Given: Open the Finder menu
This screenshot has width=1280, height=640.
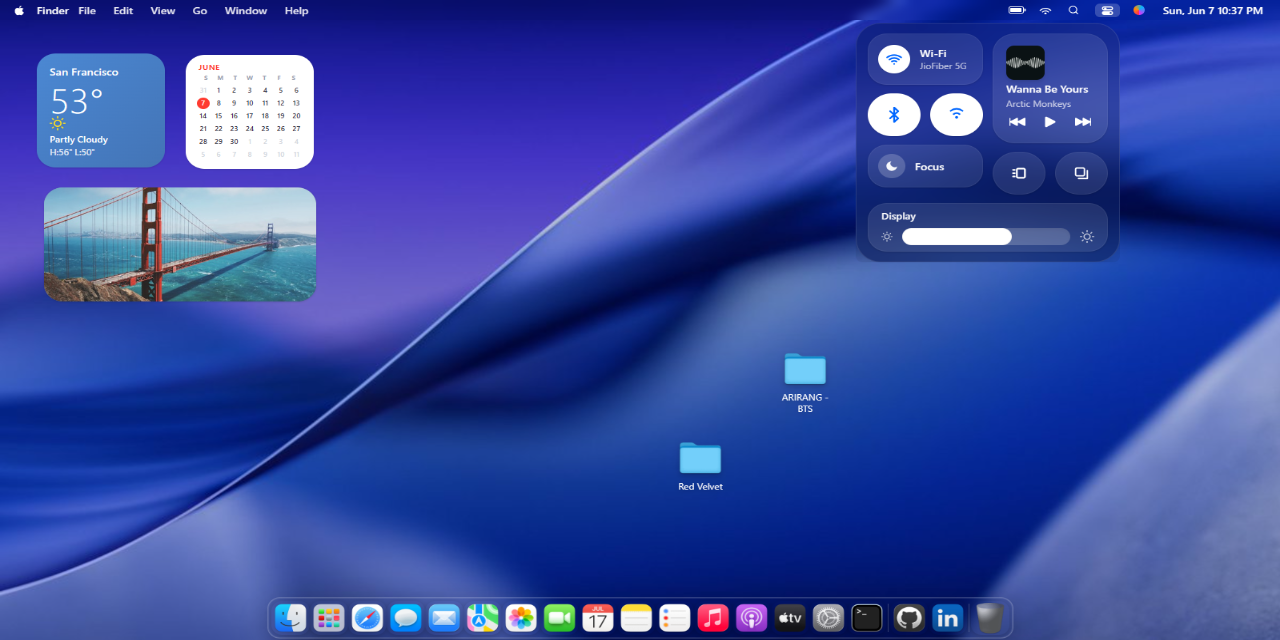Looking at the screenshot, I should (x=53, y=11).
